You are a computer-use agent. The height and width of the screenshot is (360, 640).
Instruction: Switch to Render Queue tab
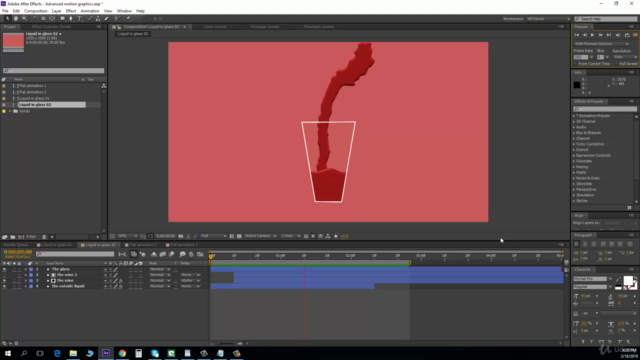click(x=16, y=245)
